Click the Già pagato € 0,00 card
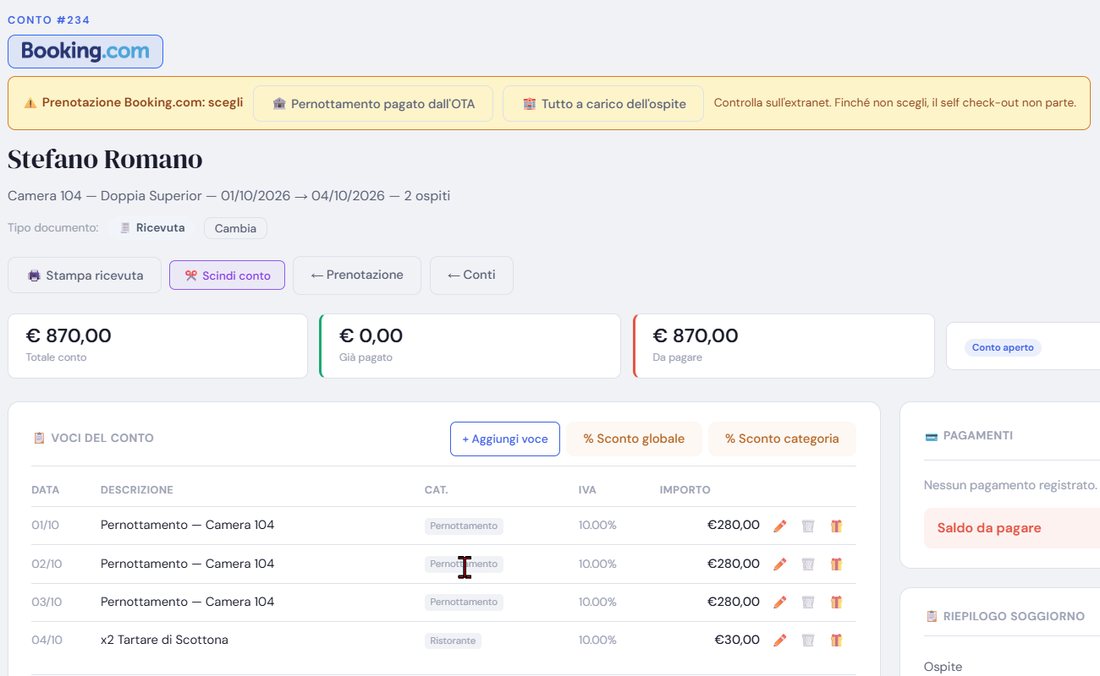1100x676 pixels. 470,346
